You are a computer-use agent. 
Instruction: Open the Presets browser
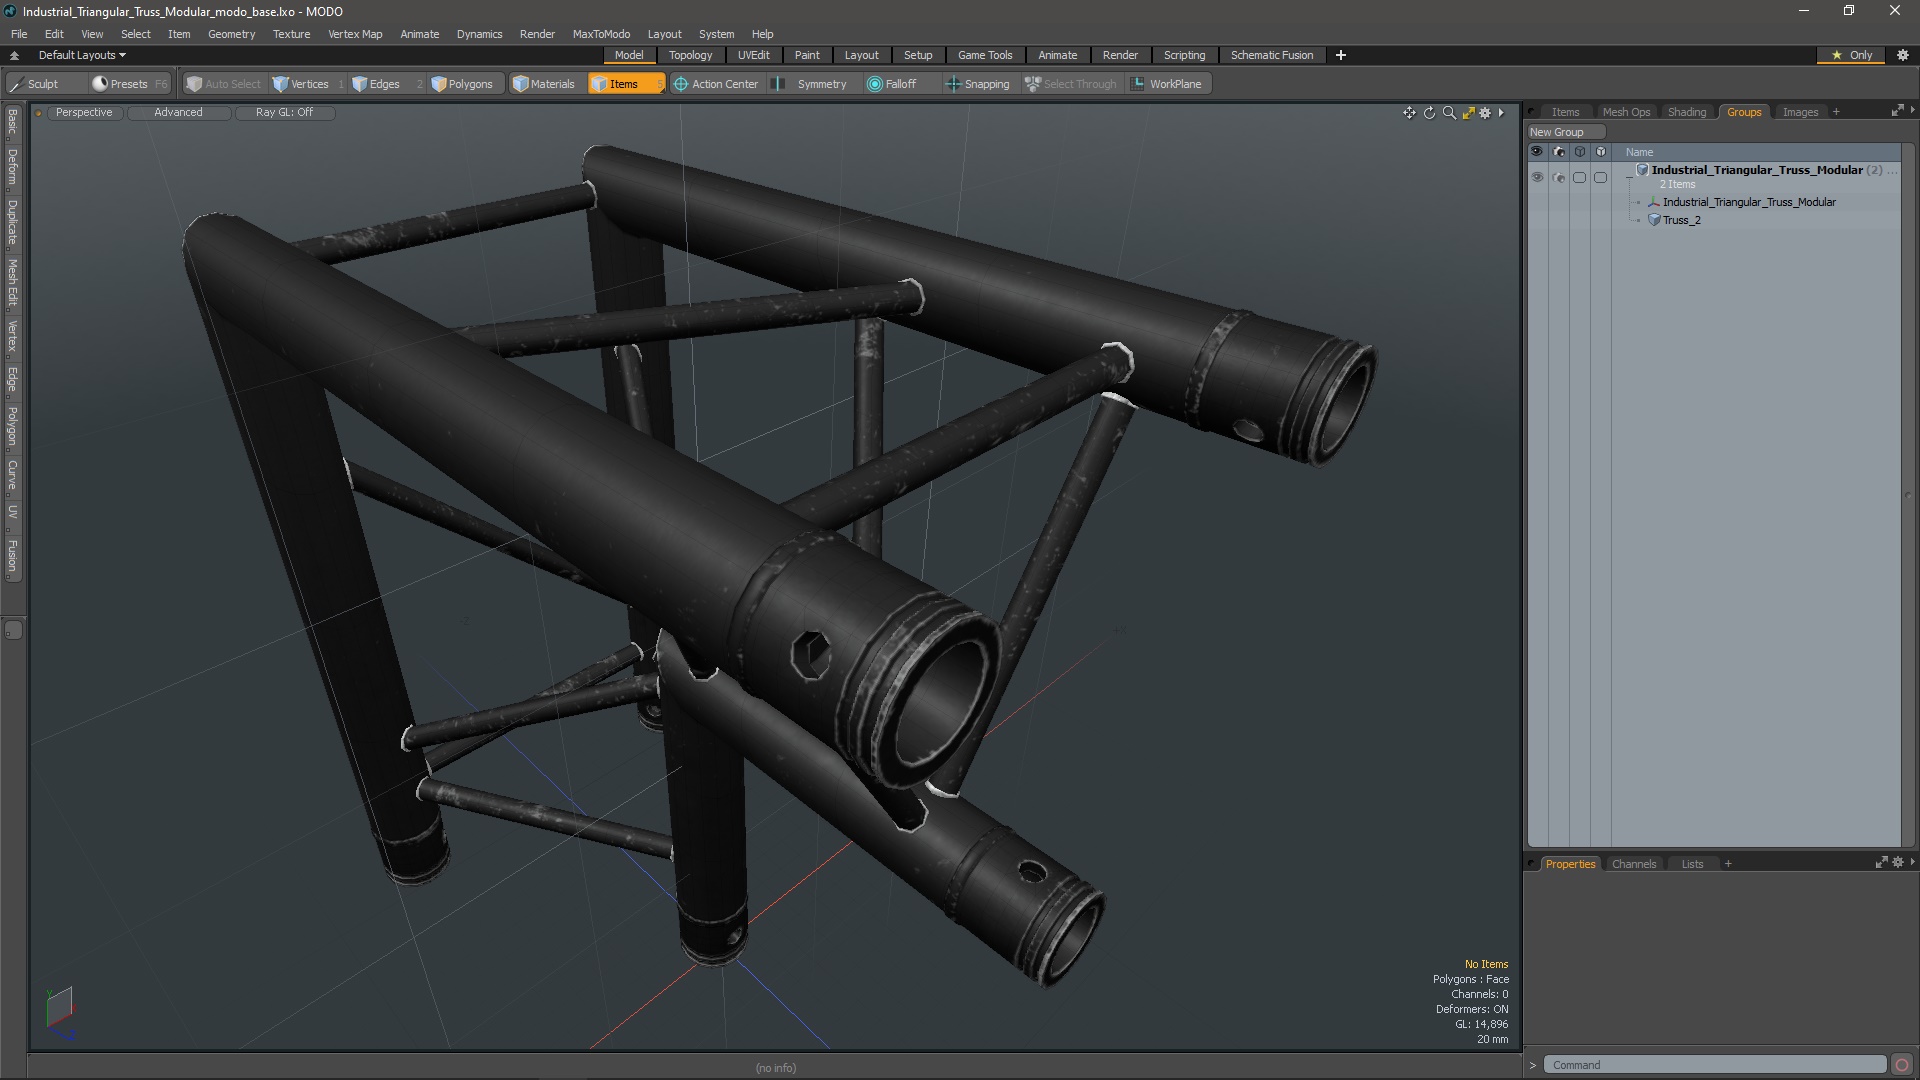pos(129,84)
